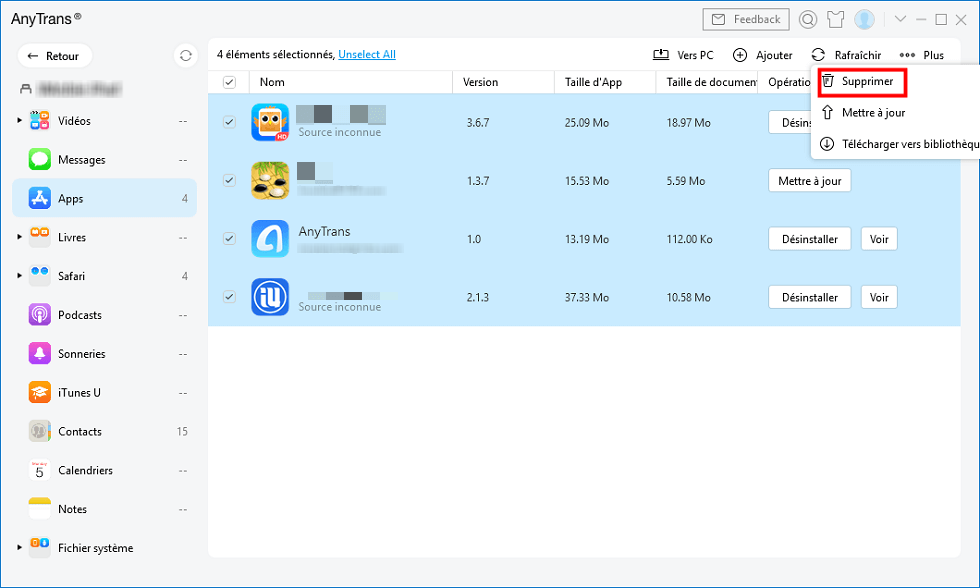Image resolution: width=980 pixels, height=588 pixels.
Task: Uncheck the AnyTrans app row checkbox
Action: pyautogui.click(x=229, y=238)
